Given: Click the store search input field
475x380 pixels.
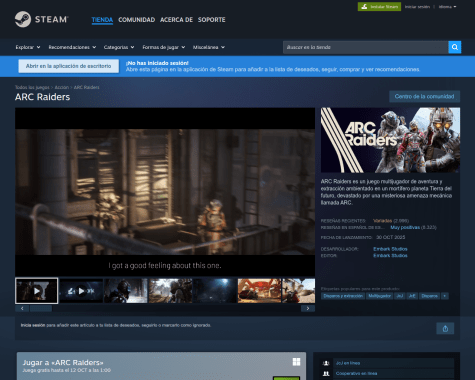Looking at the screenshot, I should click(x=366, y=47).
